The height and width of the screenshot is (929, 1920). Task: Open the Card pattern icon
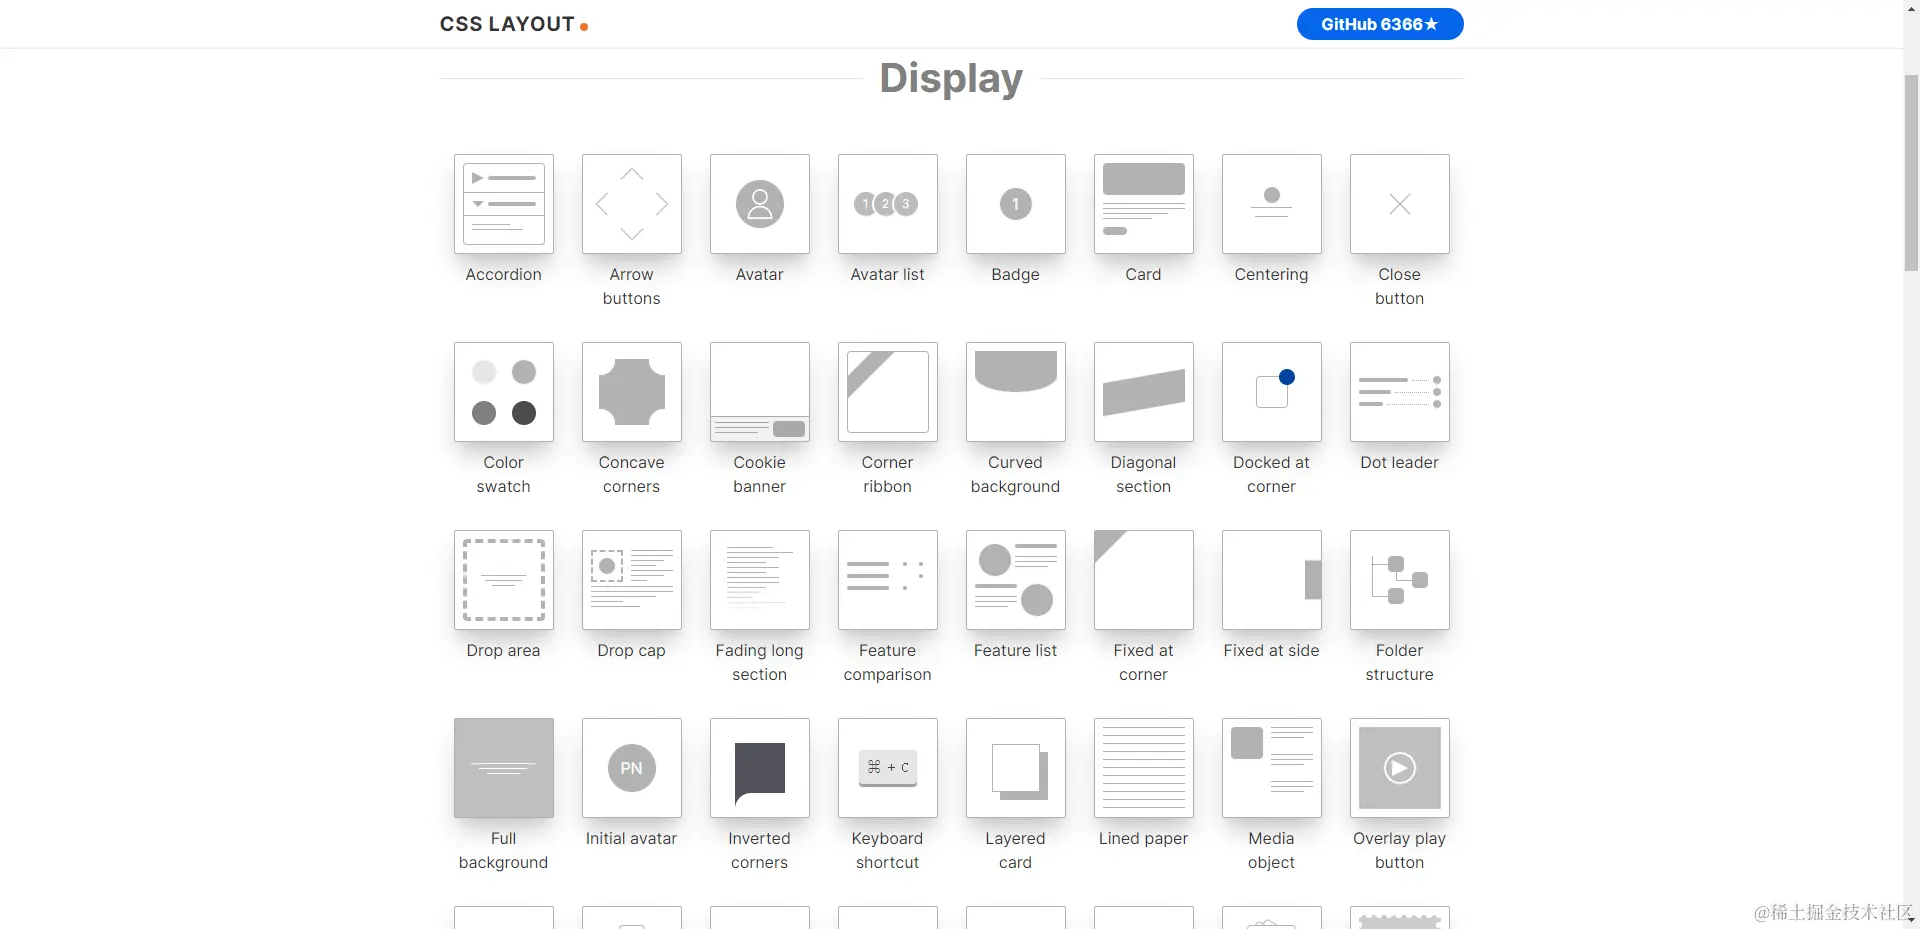click(1144, 204)
